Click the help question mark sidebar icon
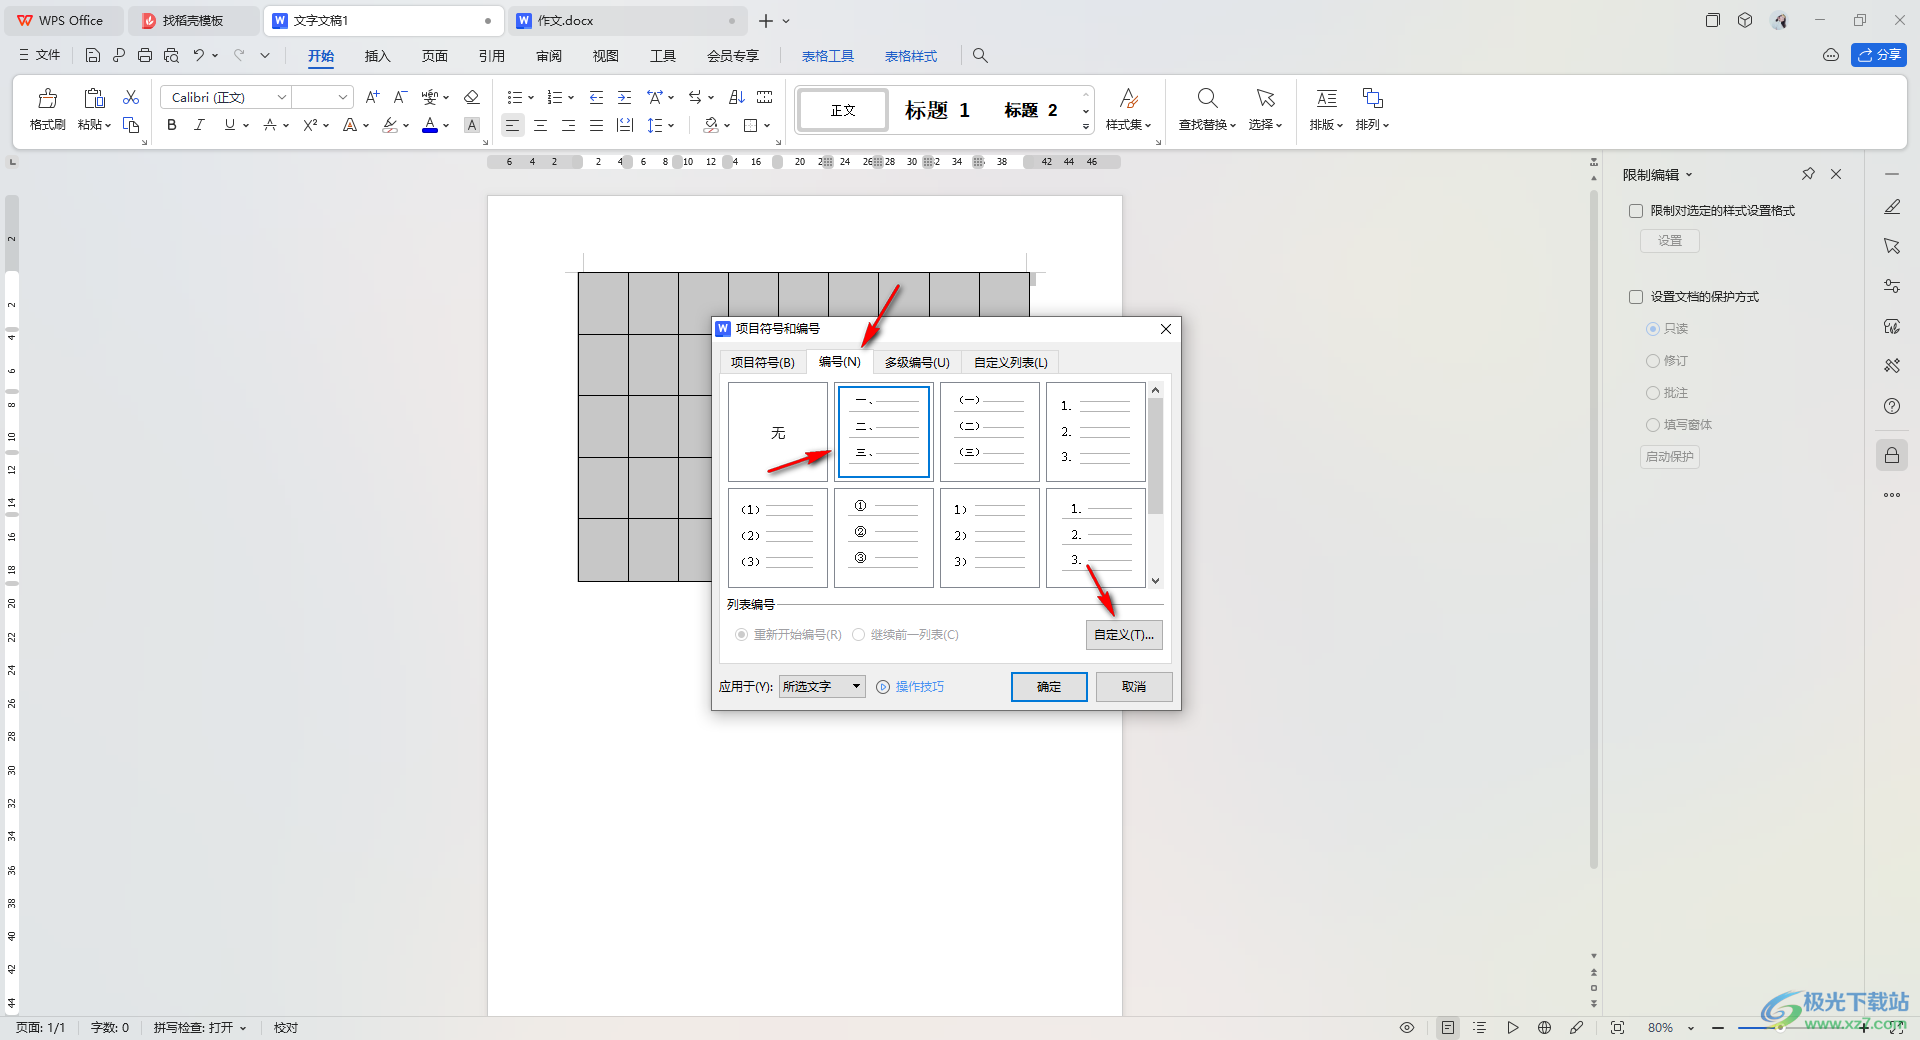Viewport: 1920px width, 1040px height. pyautogui.click(x=1892, y=406)
